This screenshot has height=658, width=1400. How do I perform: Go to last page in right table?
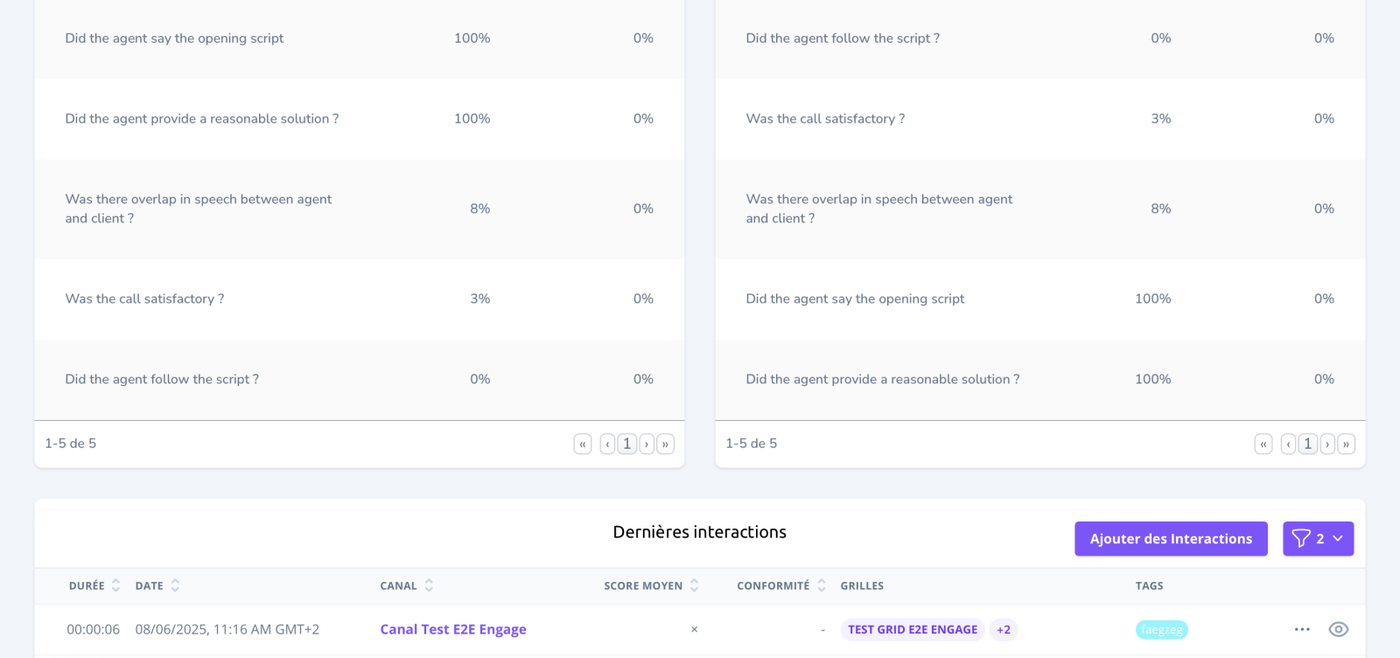[1346, 444]
